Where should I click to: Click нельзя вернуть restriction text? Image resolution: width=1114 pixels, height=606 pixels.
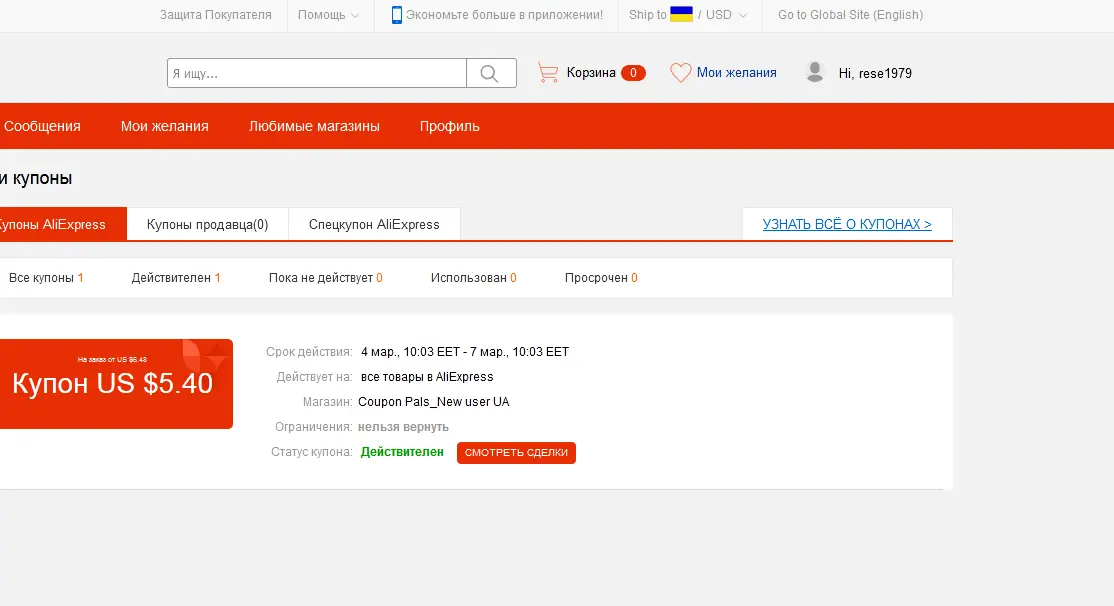pyautogui.click(x=404, y=427)
